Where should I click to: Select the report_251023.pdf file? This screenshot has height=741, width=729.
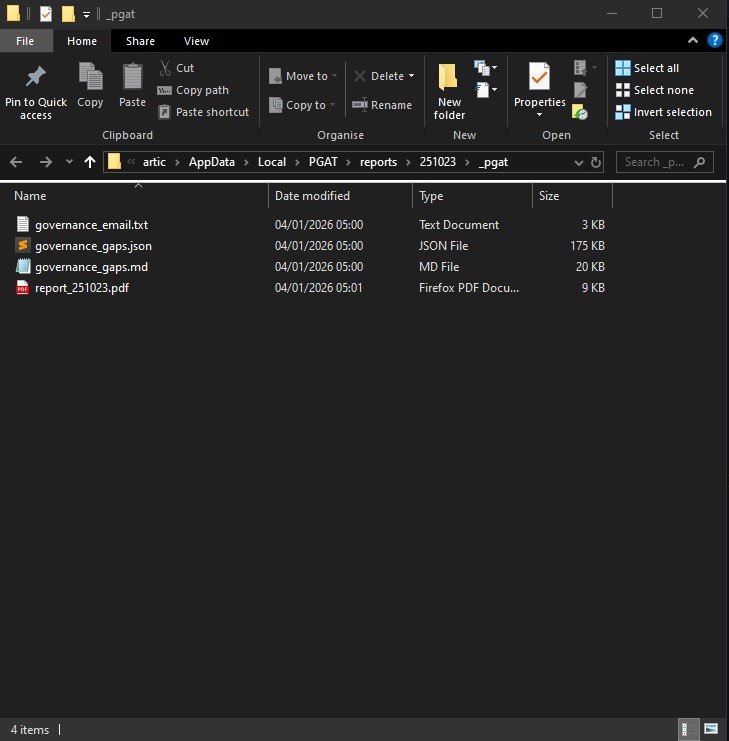click(82, 288)
